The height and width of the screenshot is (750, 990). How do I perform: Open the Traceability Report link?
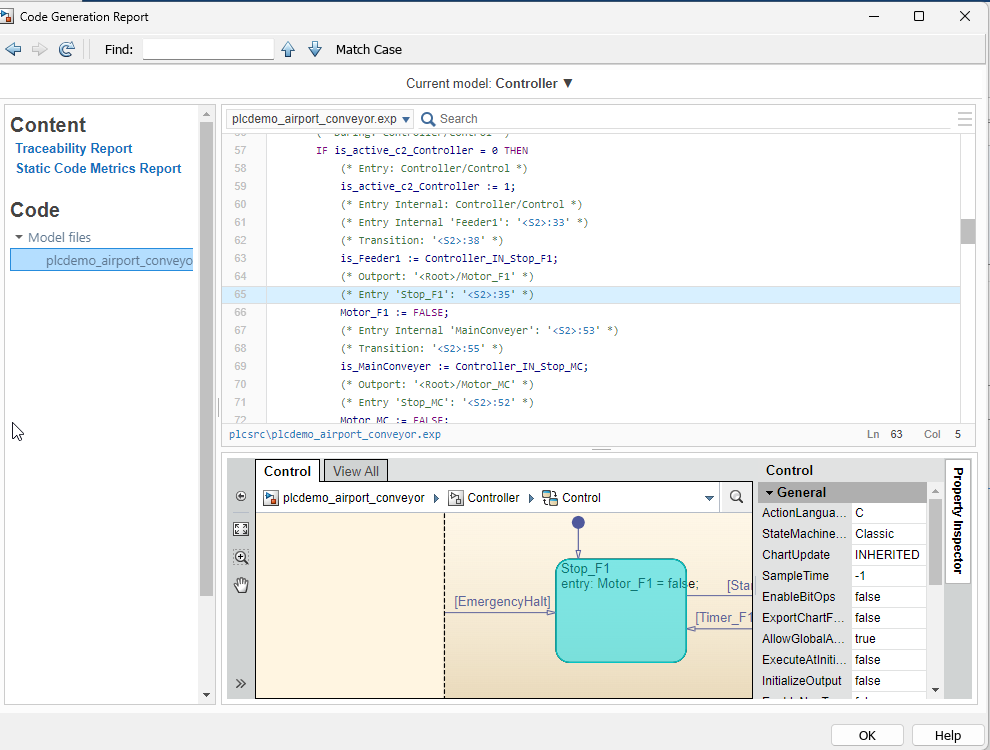73,148
